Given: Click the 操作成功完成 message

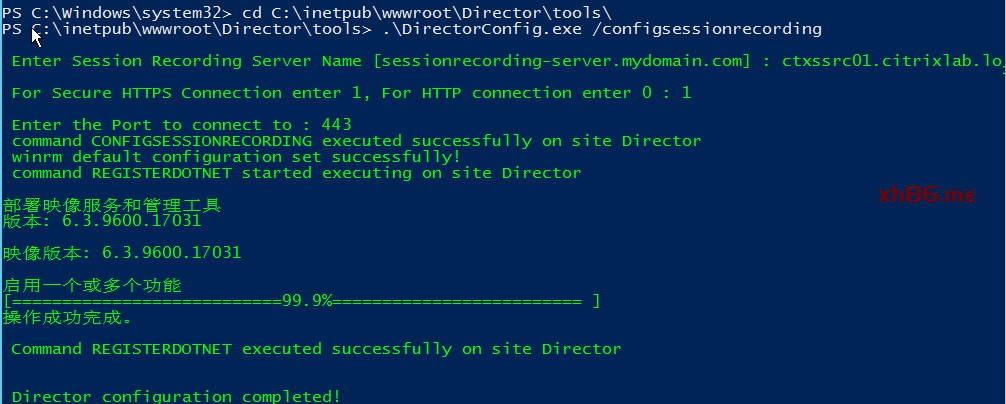Looking at the screenshot, I should point(67,317).
